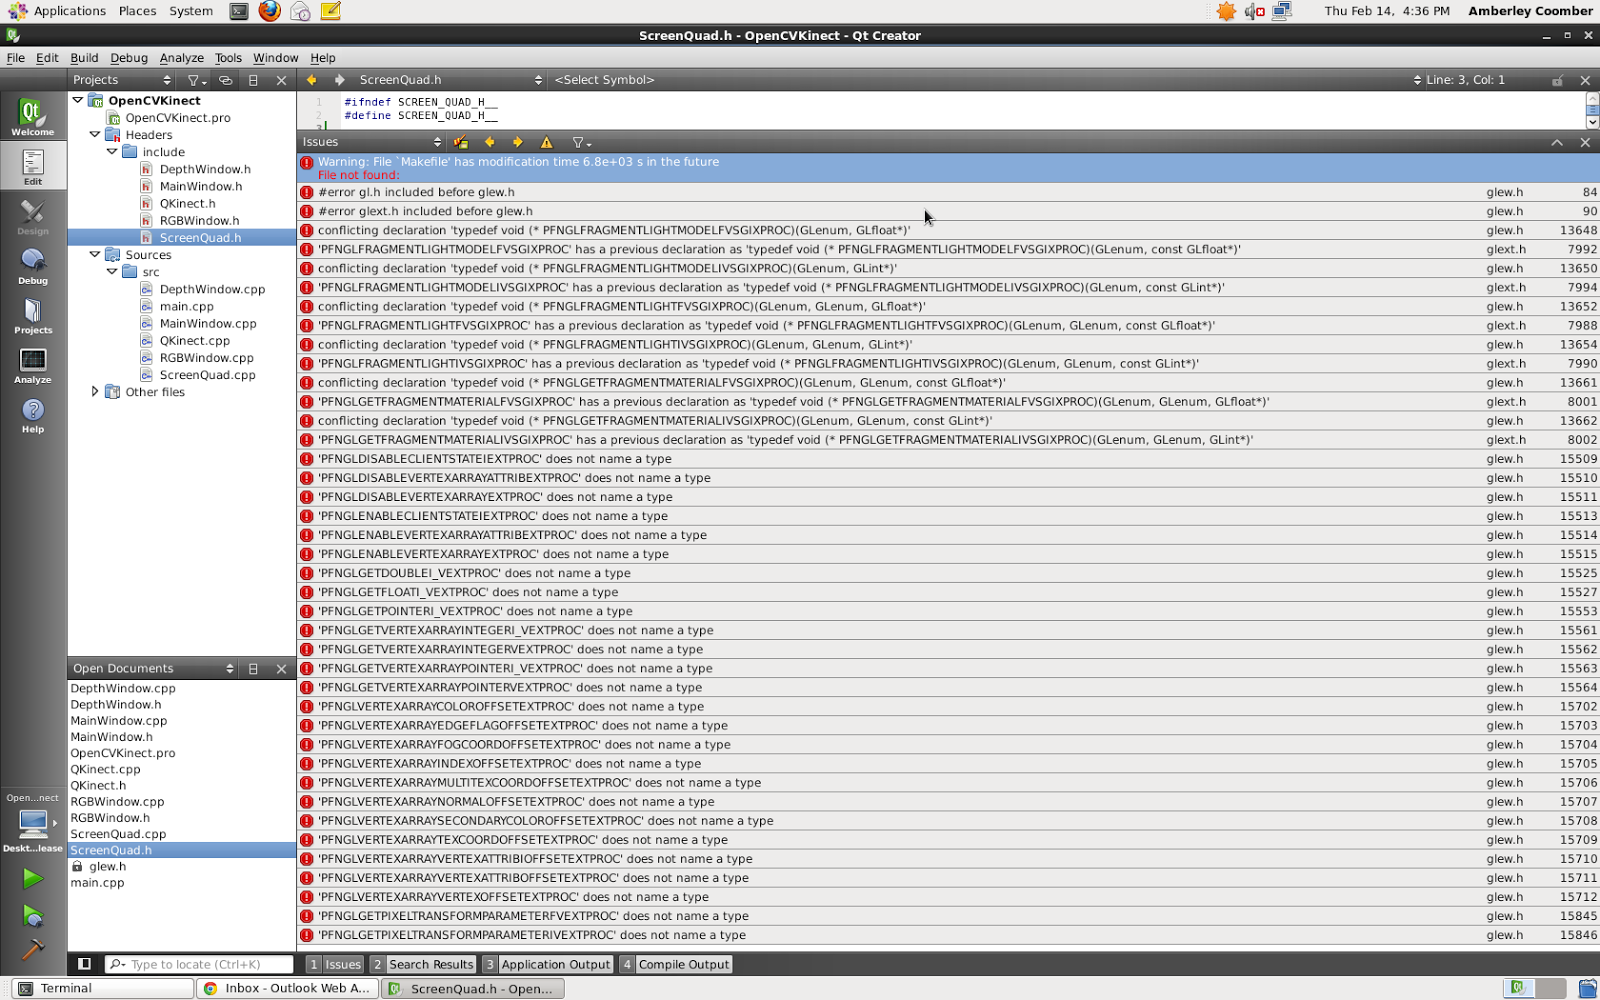Select OpenCVKinect.pro in project tree

click(178, 118)
